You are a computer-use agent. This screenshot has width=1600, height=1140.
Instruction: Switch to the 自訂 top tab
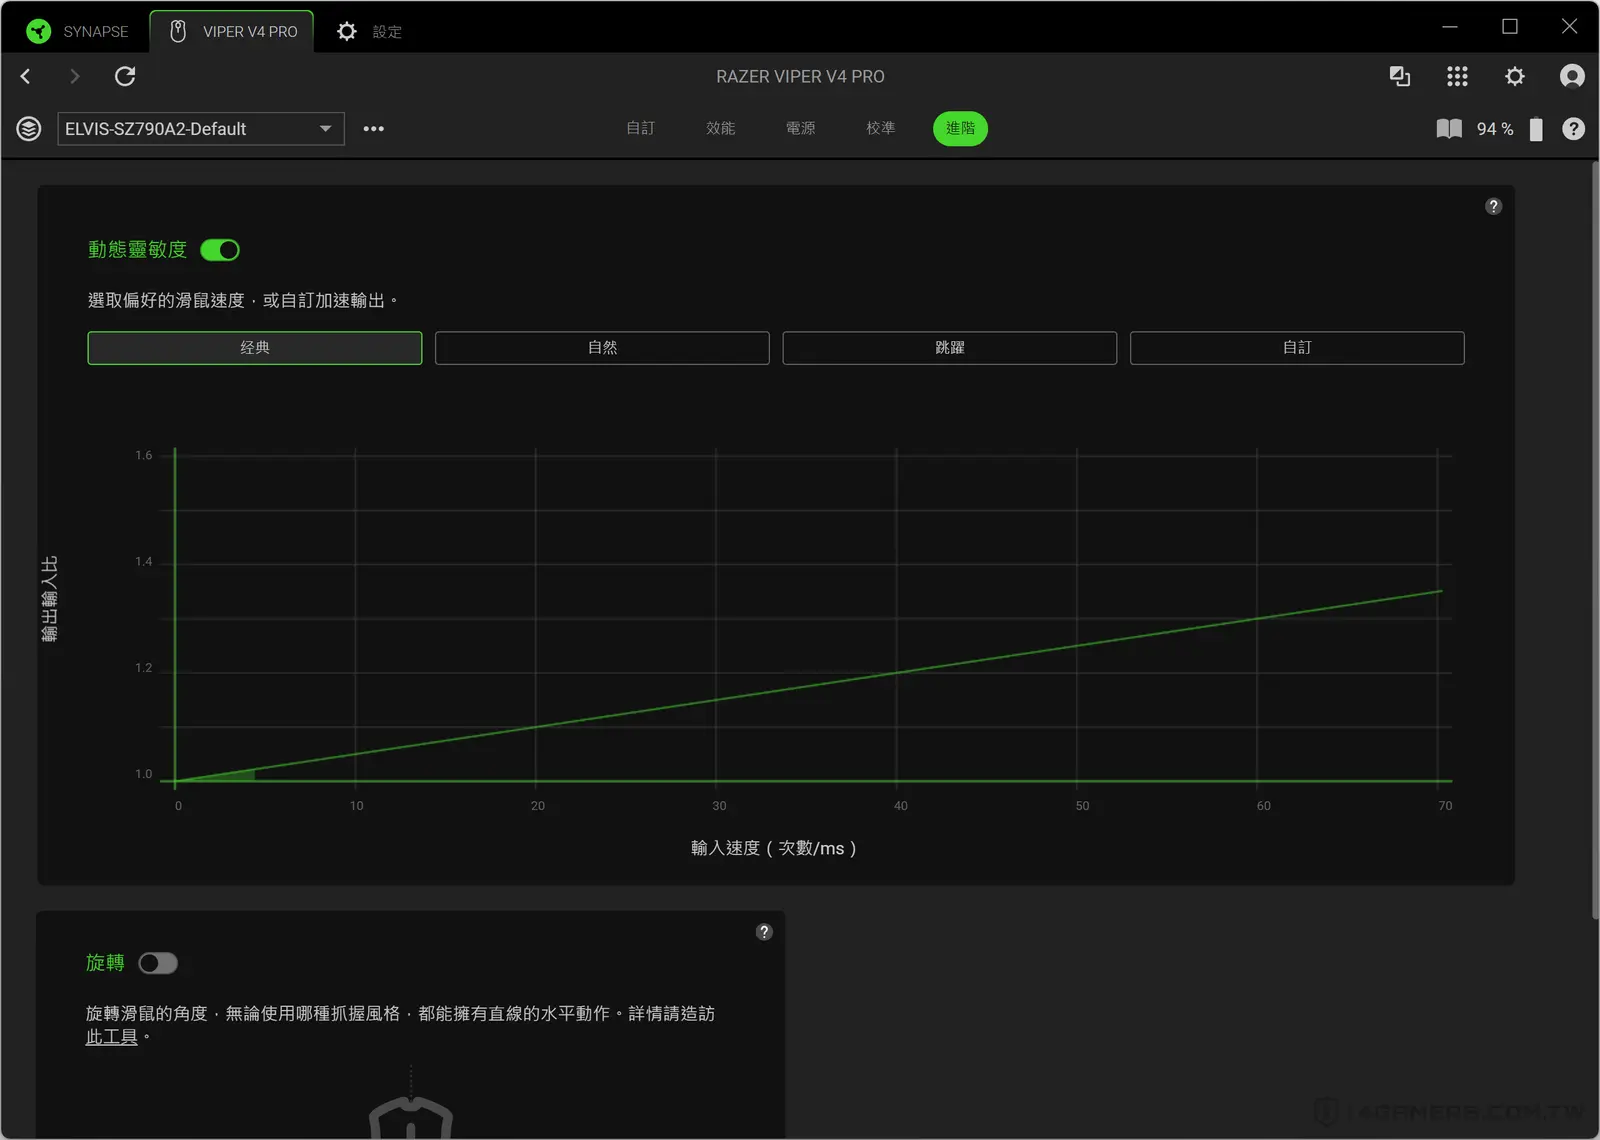(x=640, y=128)
